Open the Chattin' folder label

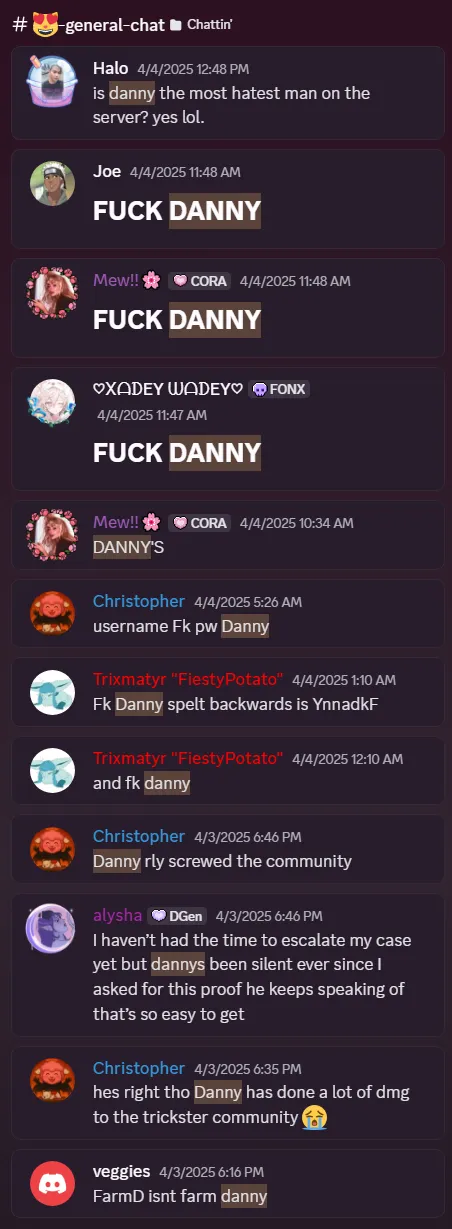click(208, 24)
